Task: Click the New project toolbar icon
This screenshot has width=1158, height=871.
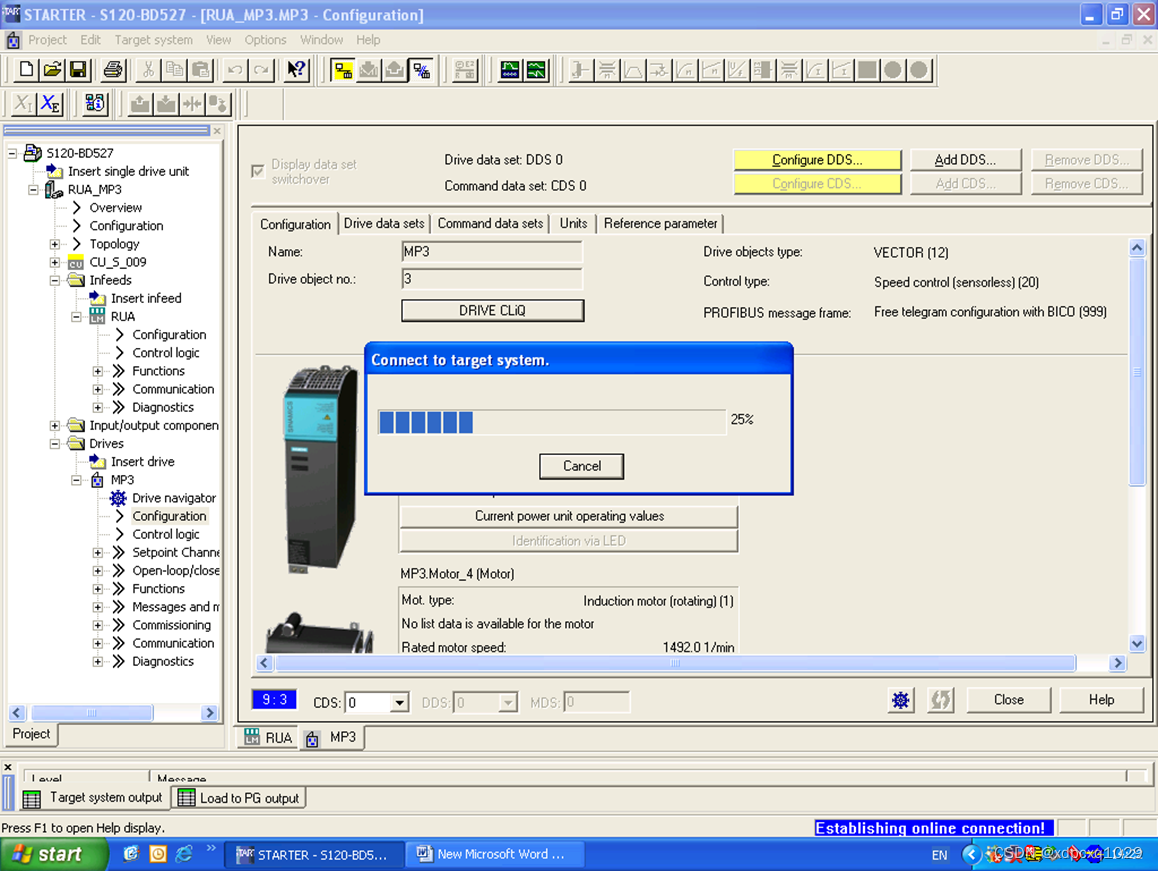Action: 26,70
